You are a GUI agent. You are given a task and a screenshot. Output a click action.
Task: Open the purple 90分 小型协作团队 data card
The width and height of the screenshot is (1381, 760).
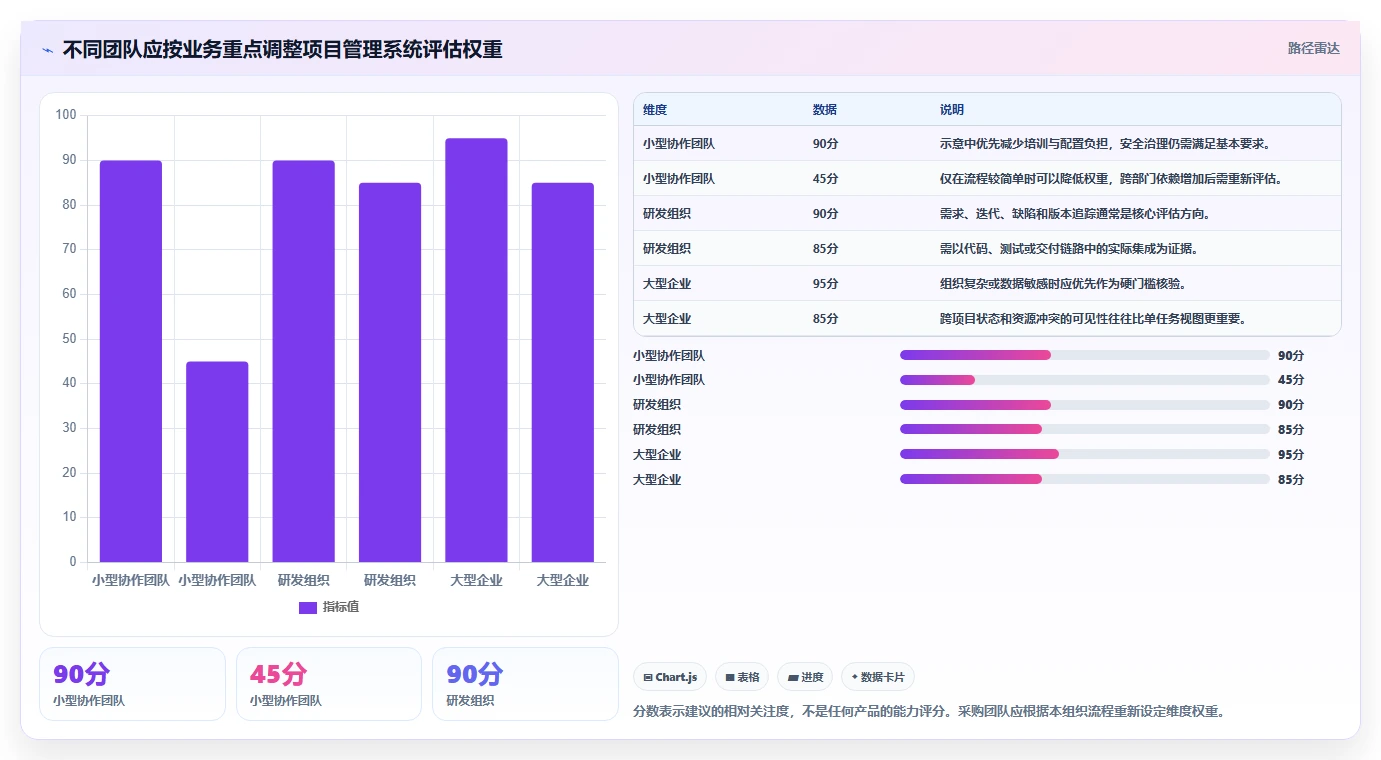132,684
